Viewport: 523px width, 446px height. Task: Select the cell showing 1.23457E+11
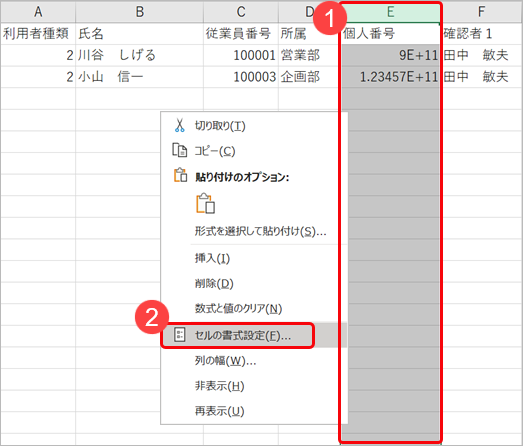pyautogui.click(x=391, y=77)
